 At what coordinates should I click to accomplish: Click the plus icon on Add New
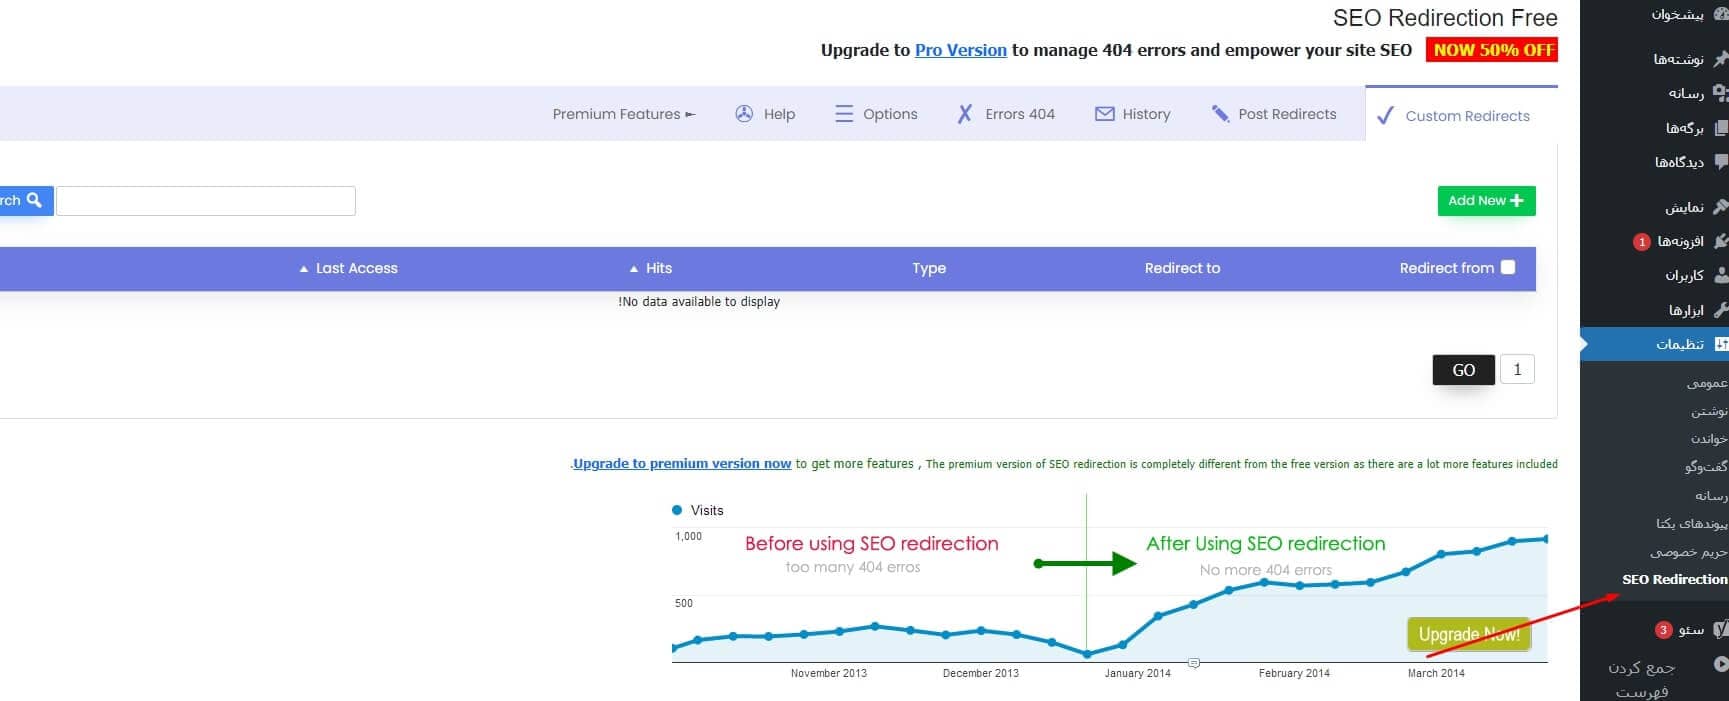(x=1517, y=201)
